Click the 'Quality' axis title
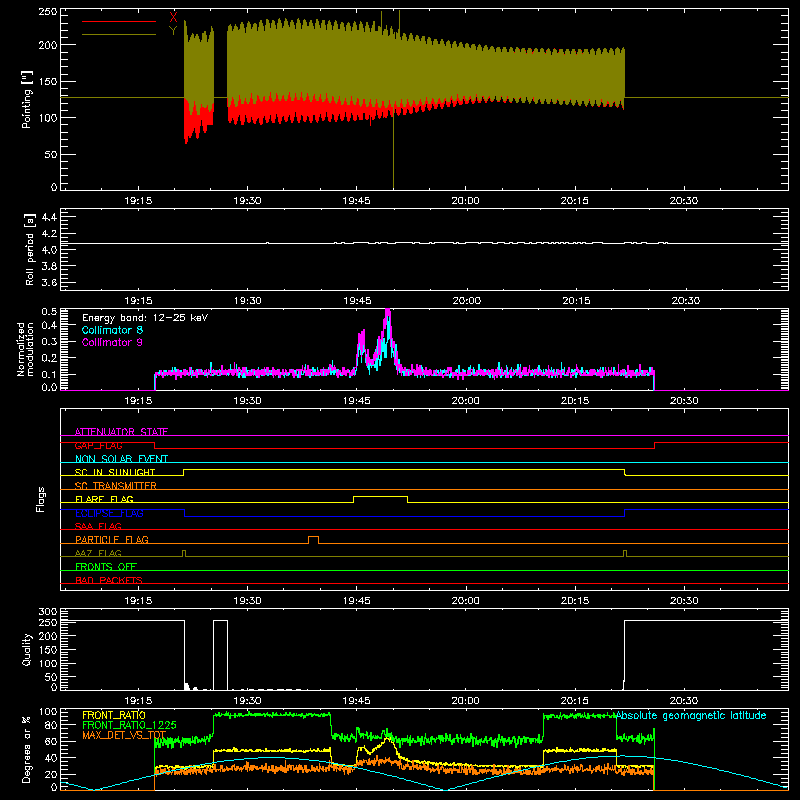The height and width of the screenshot is (800, 800). point(27,649)
